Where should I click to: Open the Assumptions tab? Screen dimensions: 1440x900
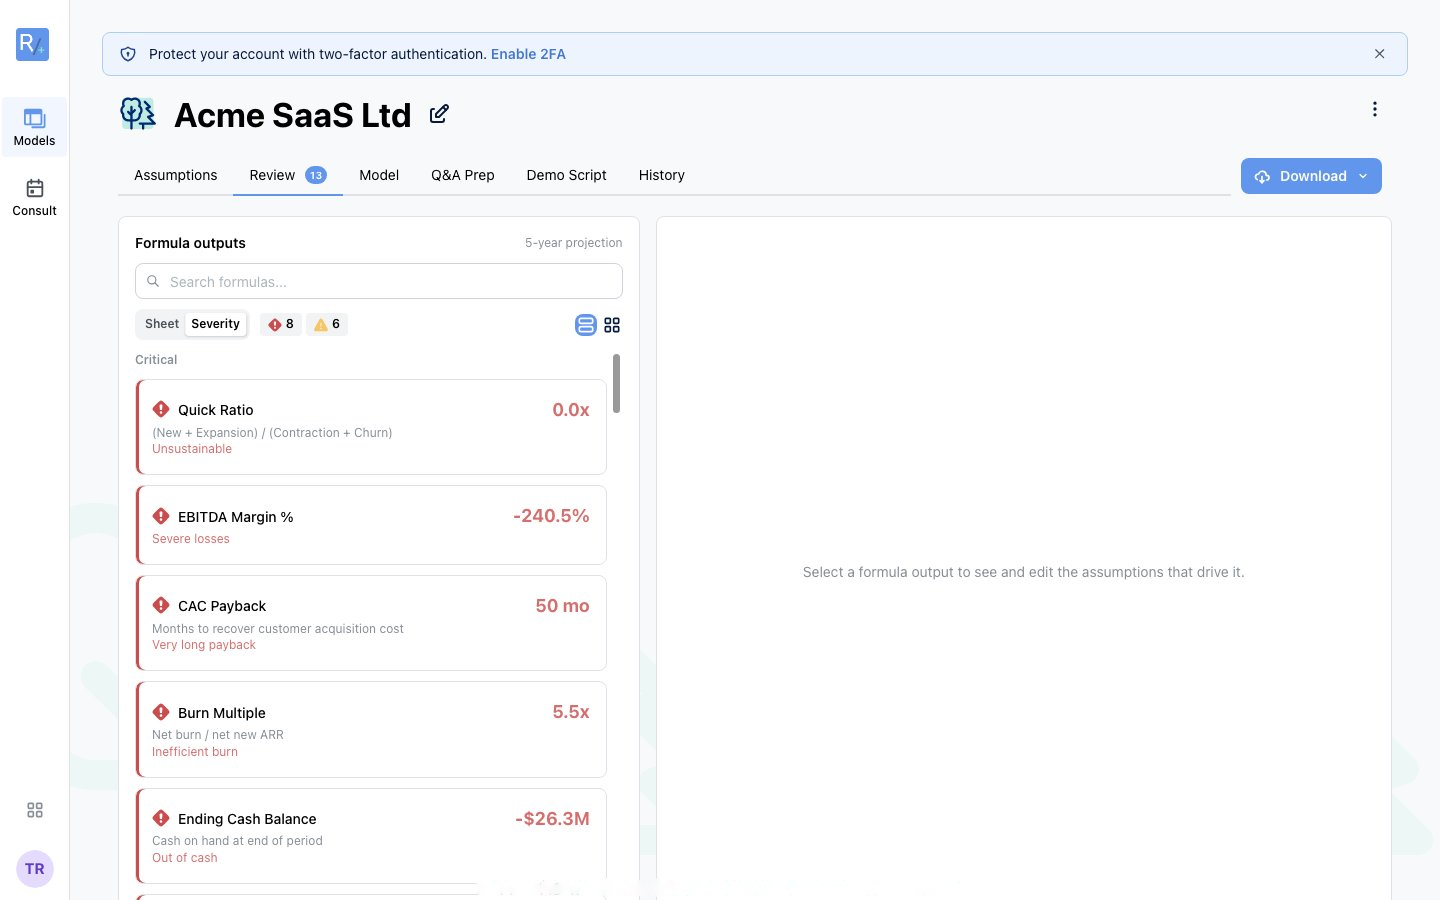(176, 175)
